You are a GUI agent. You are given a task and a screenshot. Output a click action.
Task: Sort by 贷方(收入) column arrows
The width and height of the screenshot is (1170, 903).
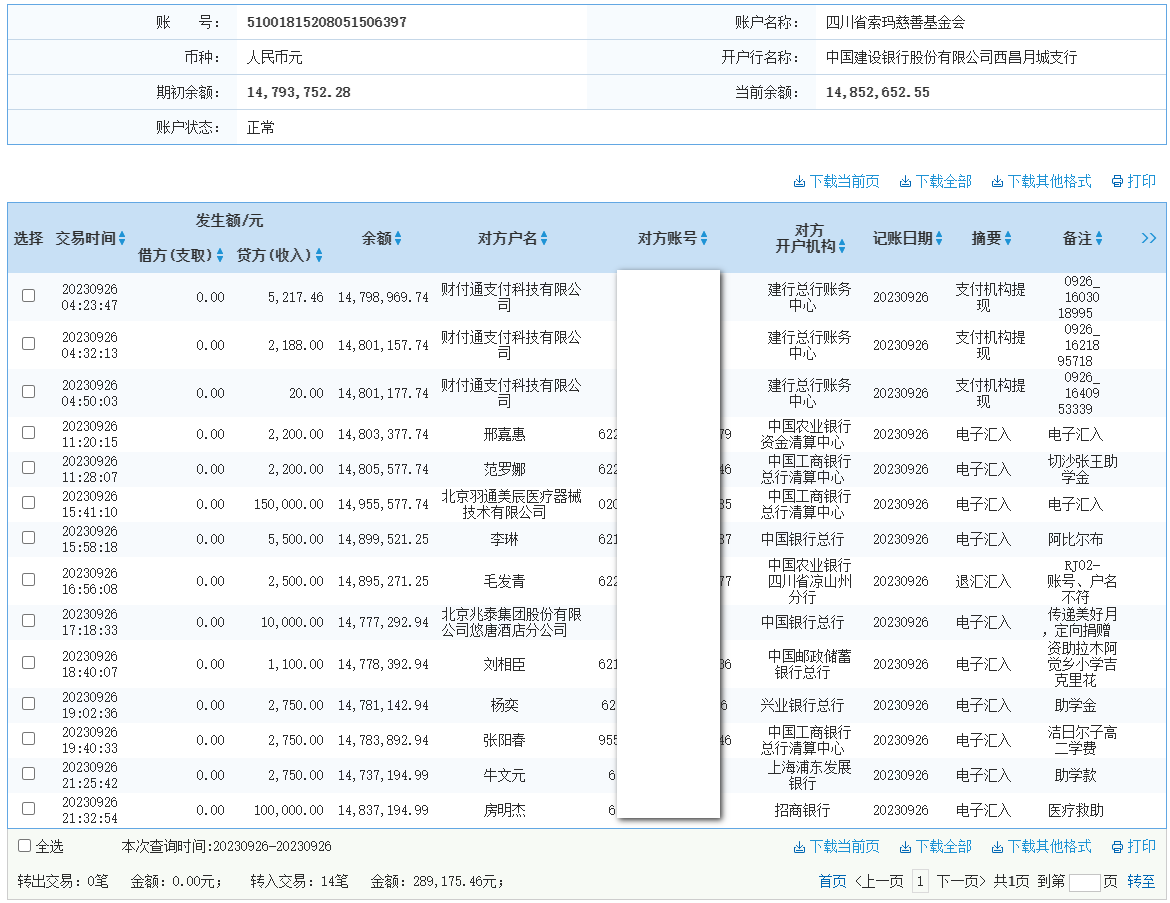(319, 255)
